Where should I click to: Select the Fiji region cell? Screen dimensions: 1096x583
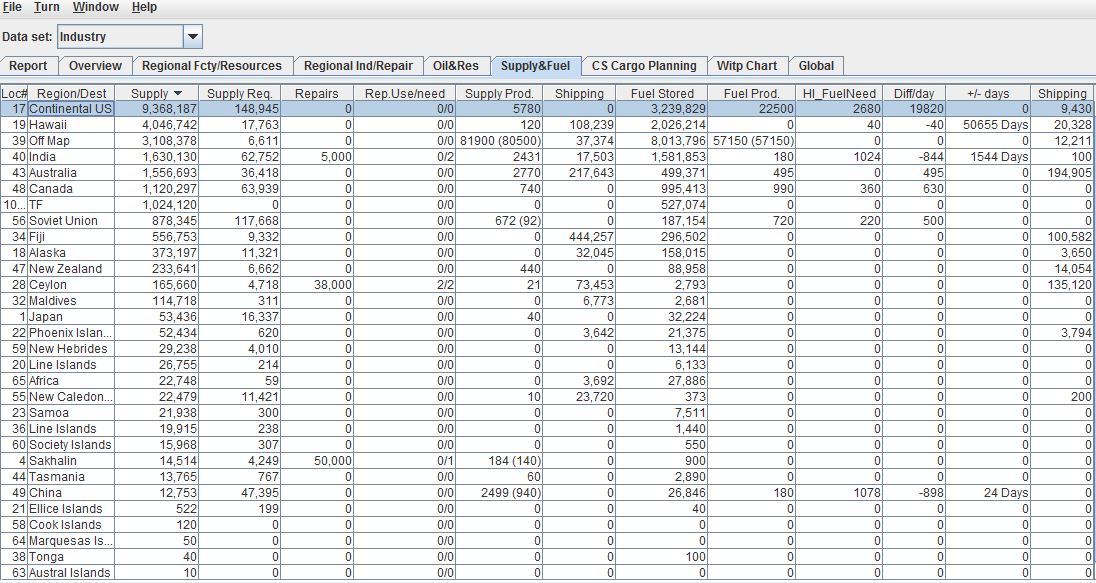[71, 236]
